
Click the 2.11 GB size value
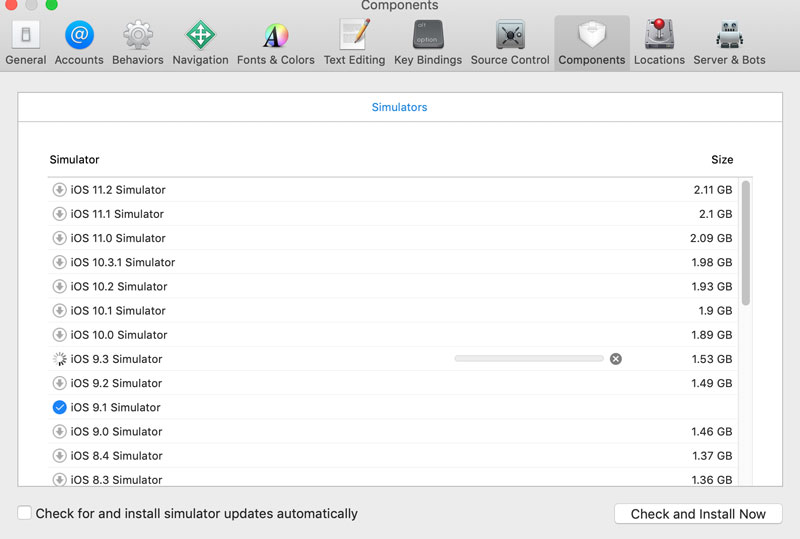[x=713, y=190]
